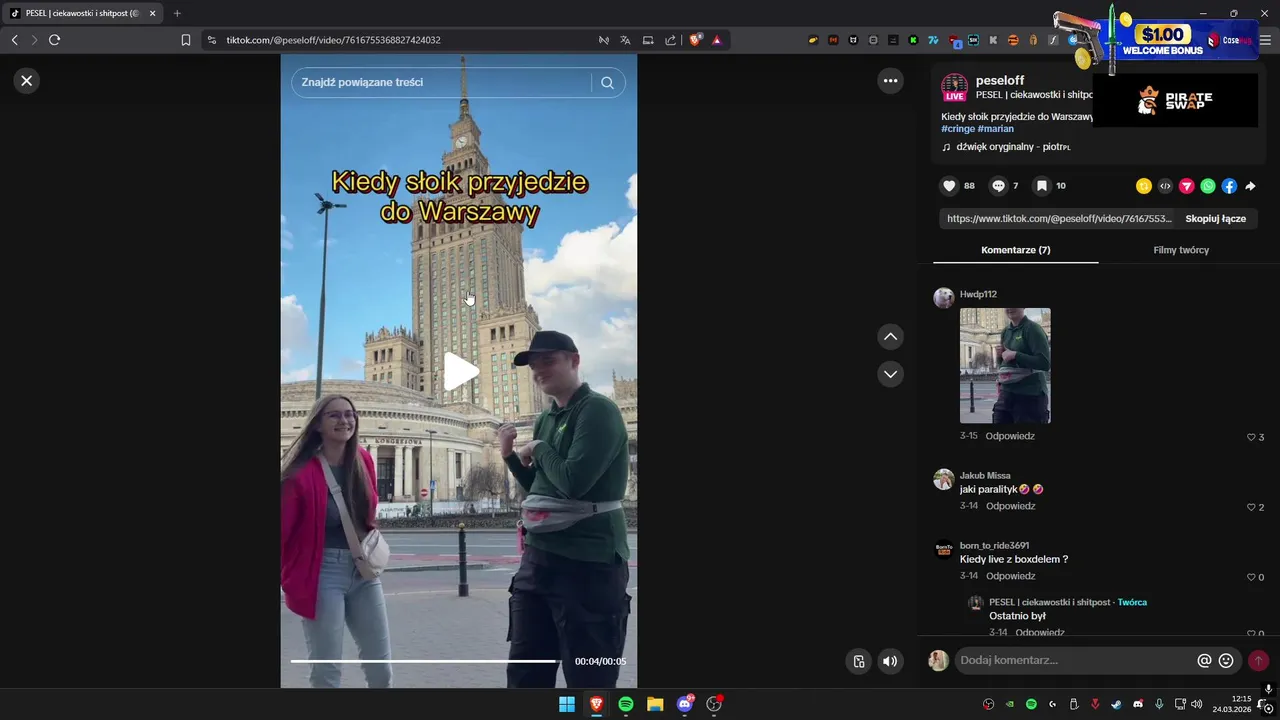
Task: Open the Pirate Swap ad banner
Action: pos(1175,100)
